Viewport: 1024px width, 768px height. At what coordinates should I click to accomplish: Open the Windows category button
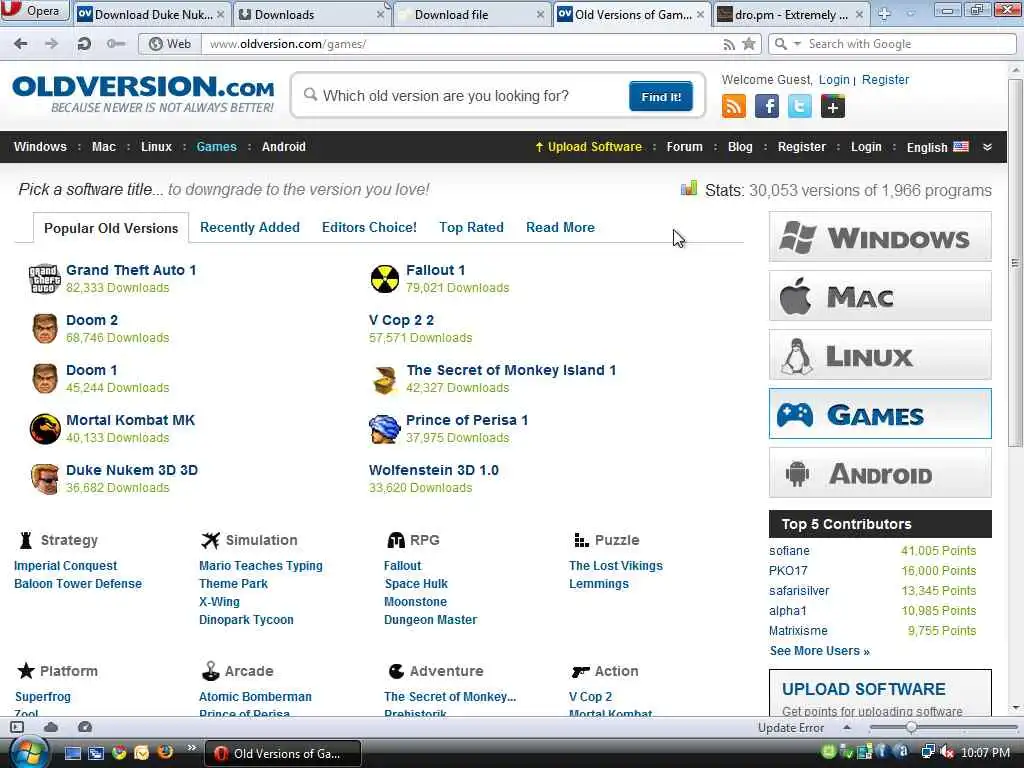(x=880, y=236)
